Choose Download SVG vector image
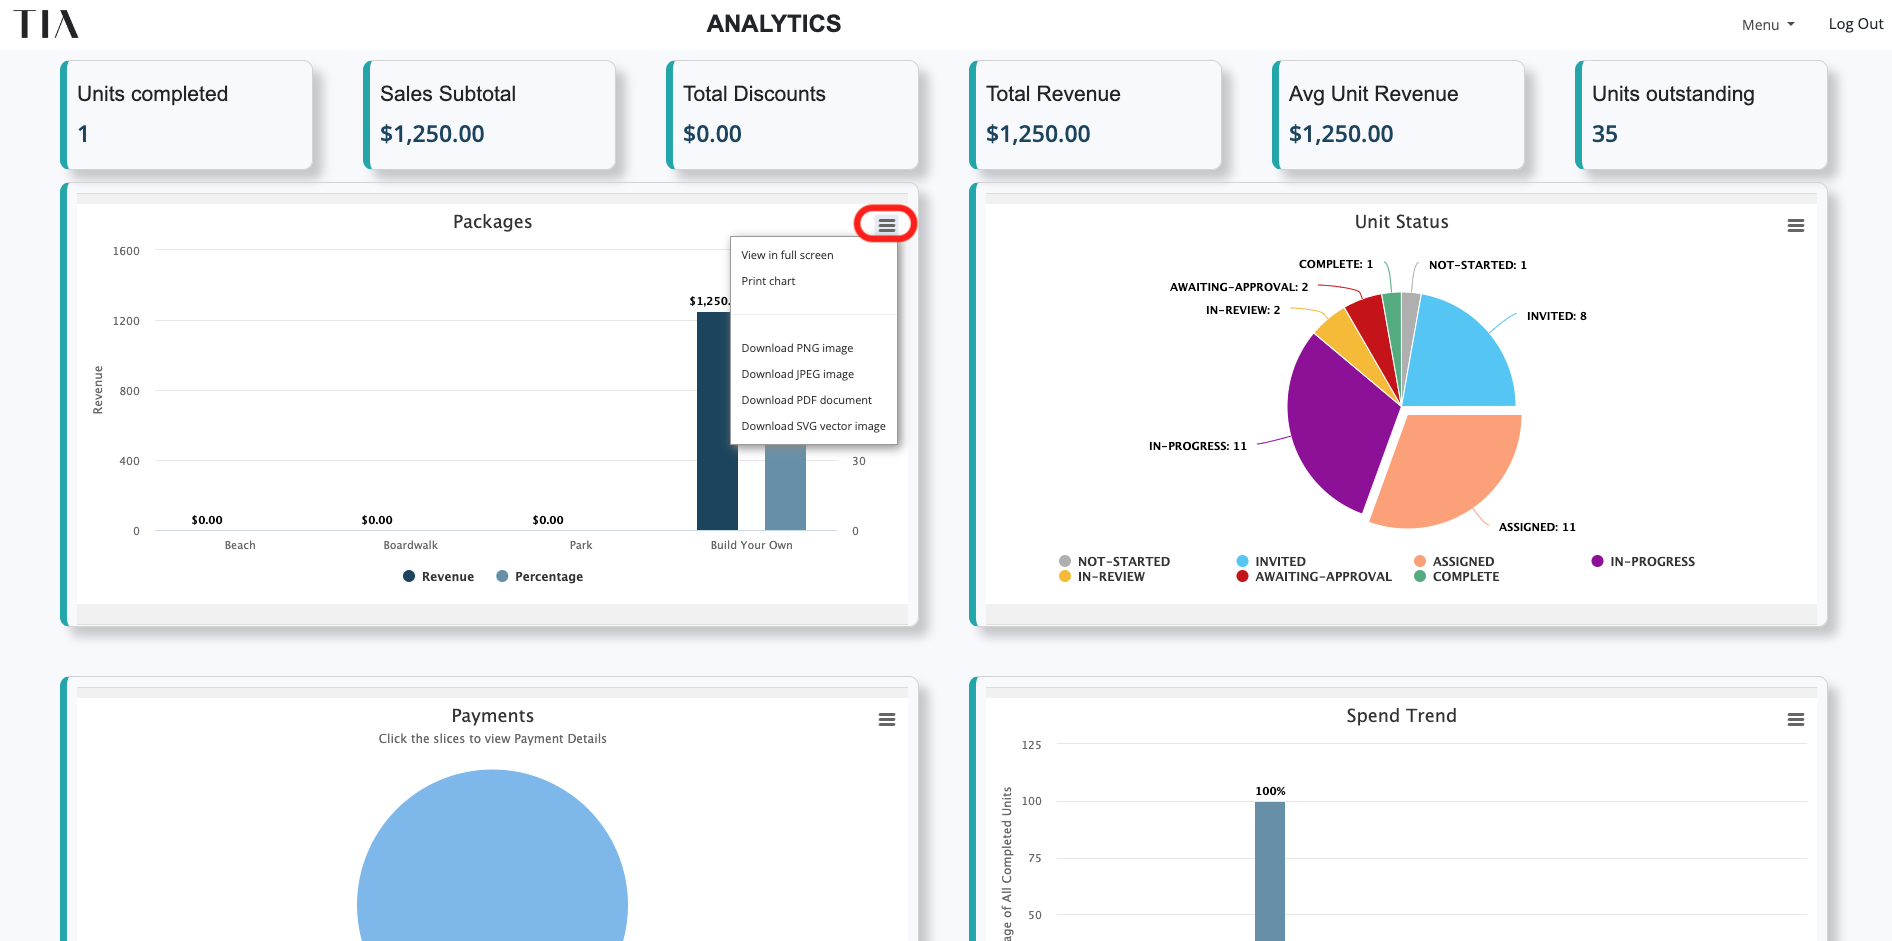1892x941 pixels. click(814, 426)
